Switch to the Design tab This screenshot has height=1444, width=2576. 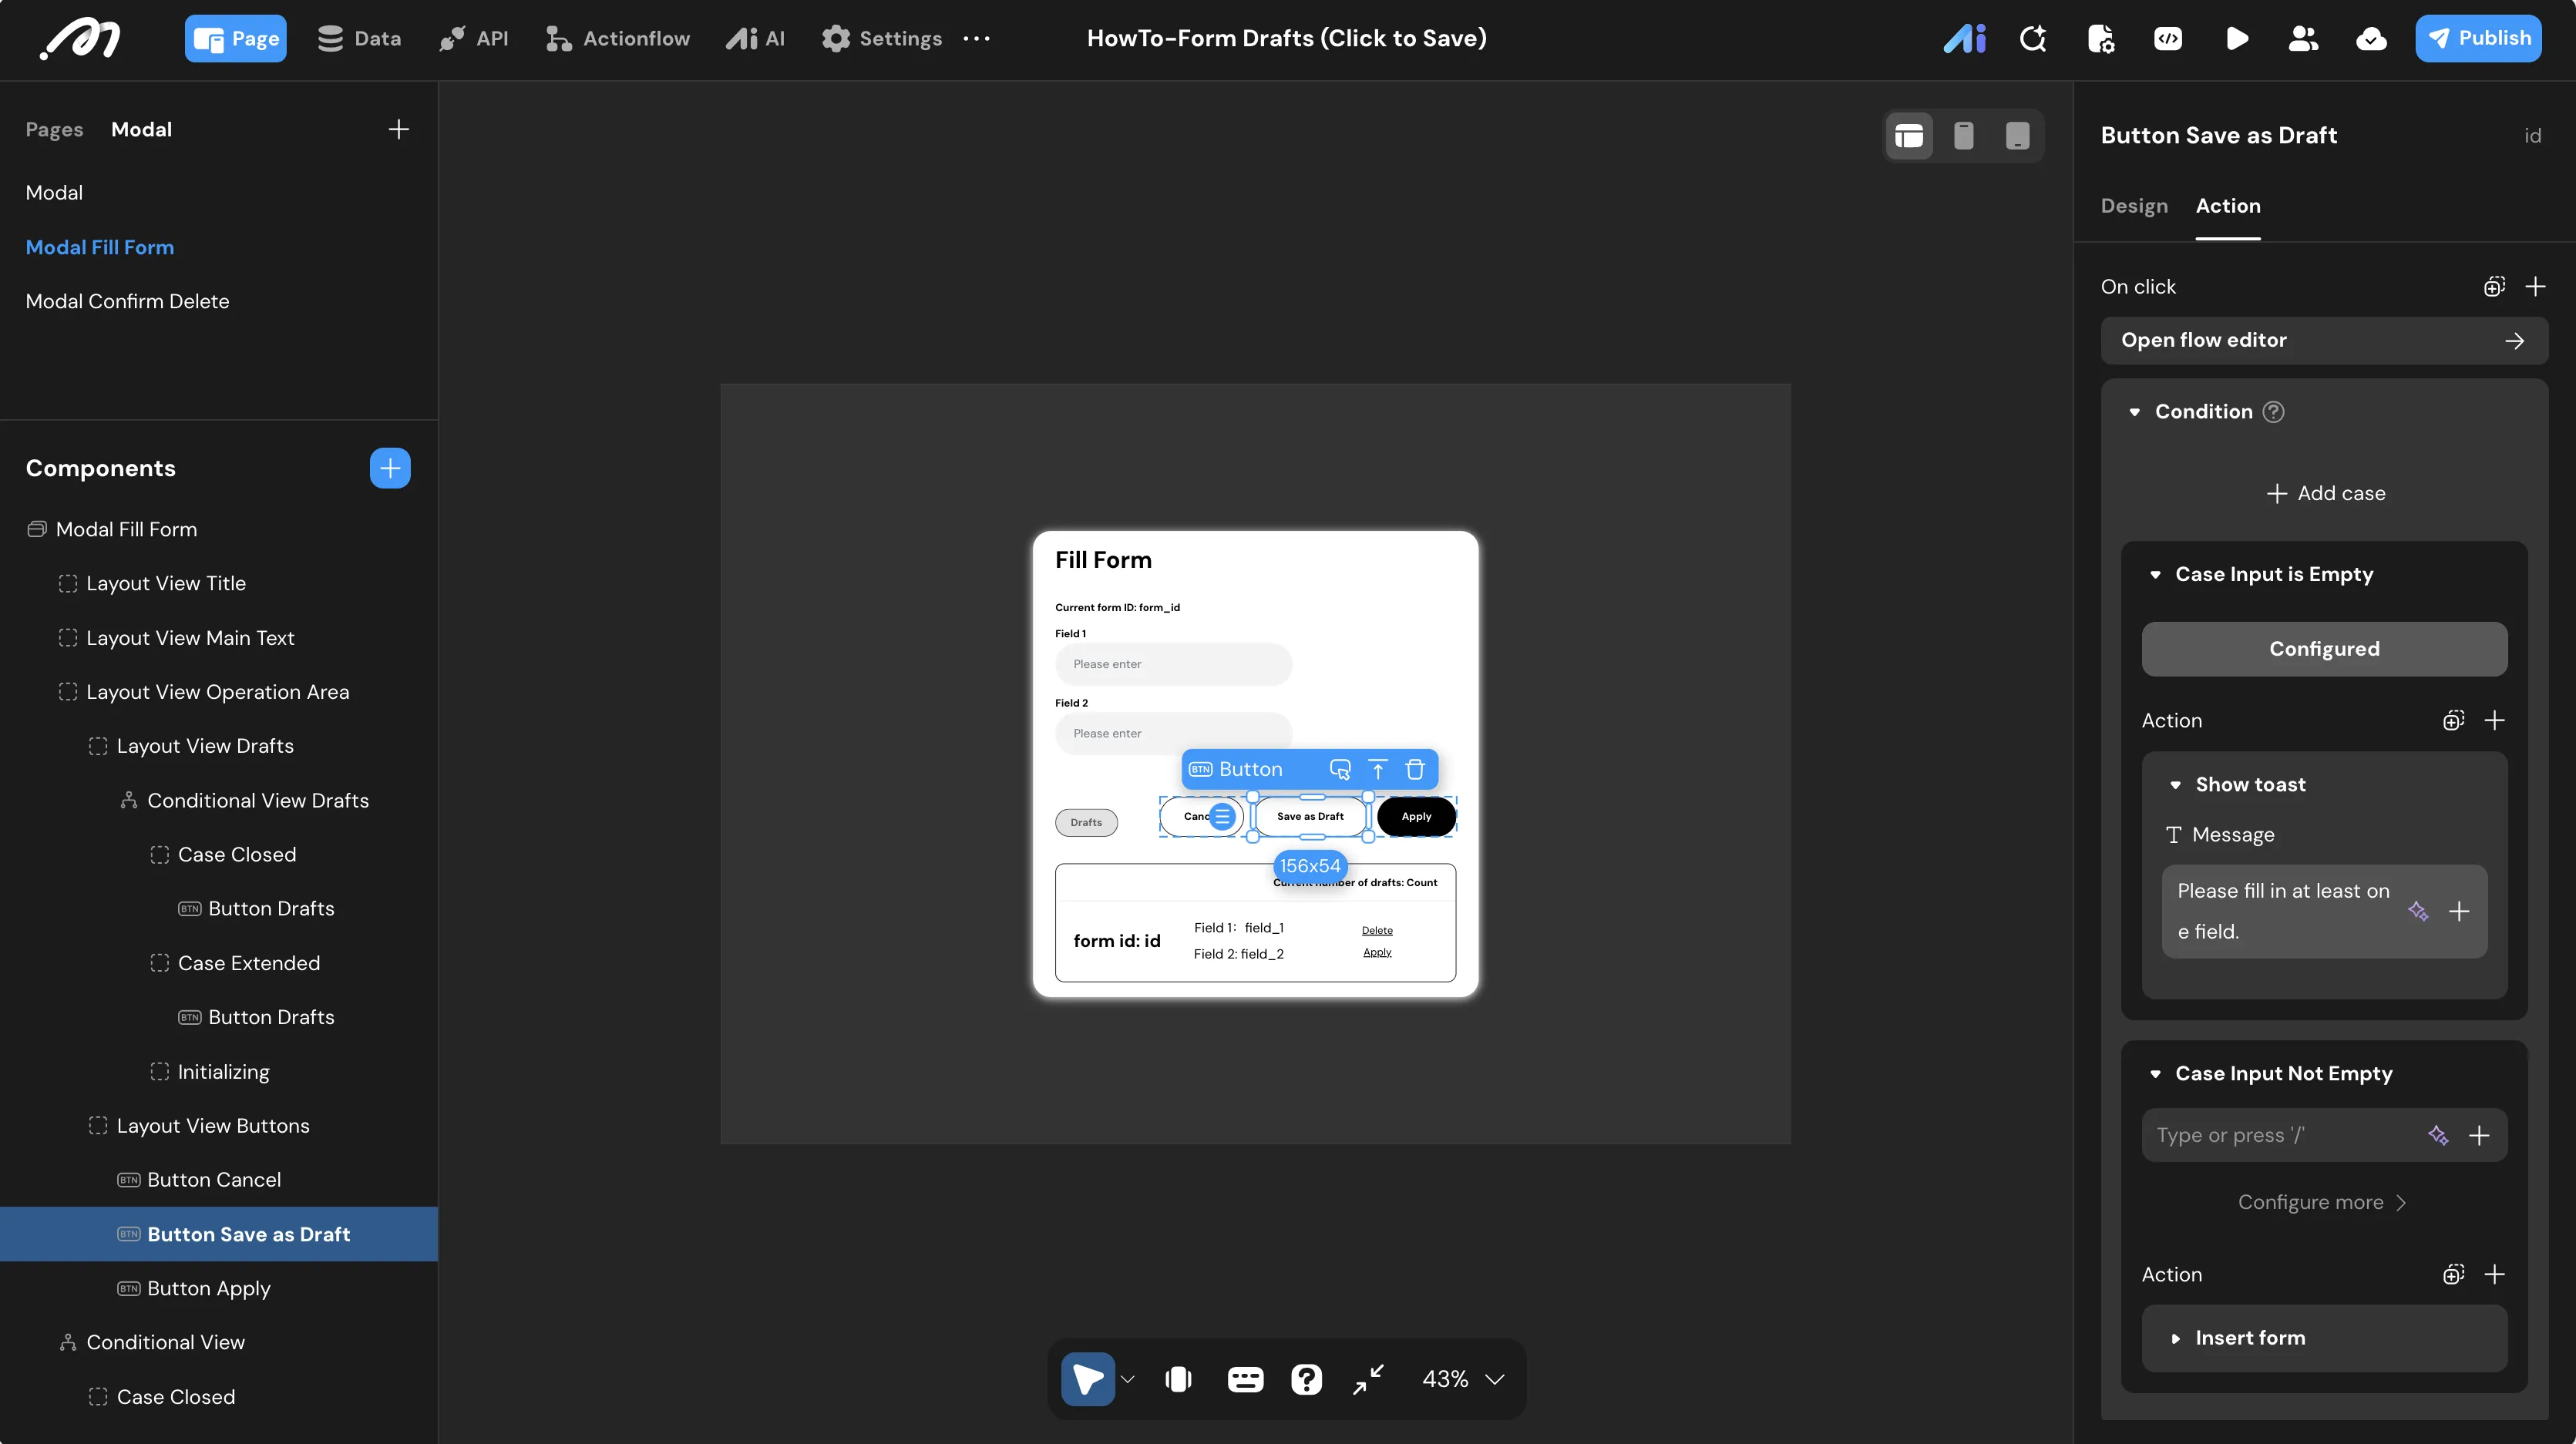(x=2134, y=206)
